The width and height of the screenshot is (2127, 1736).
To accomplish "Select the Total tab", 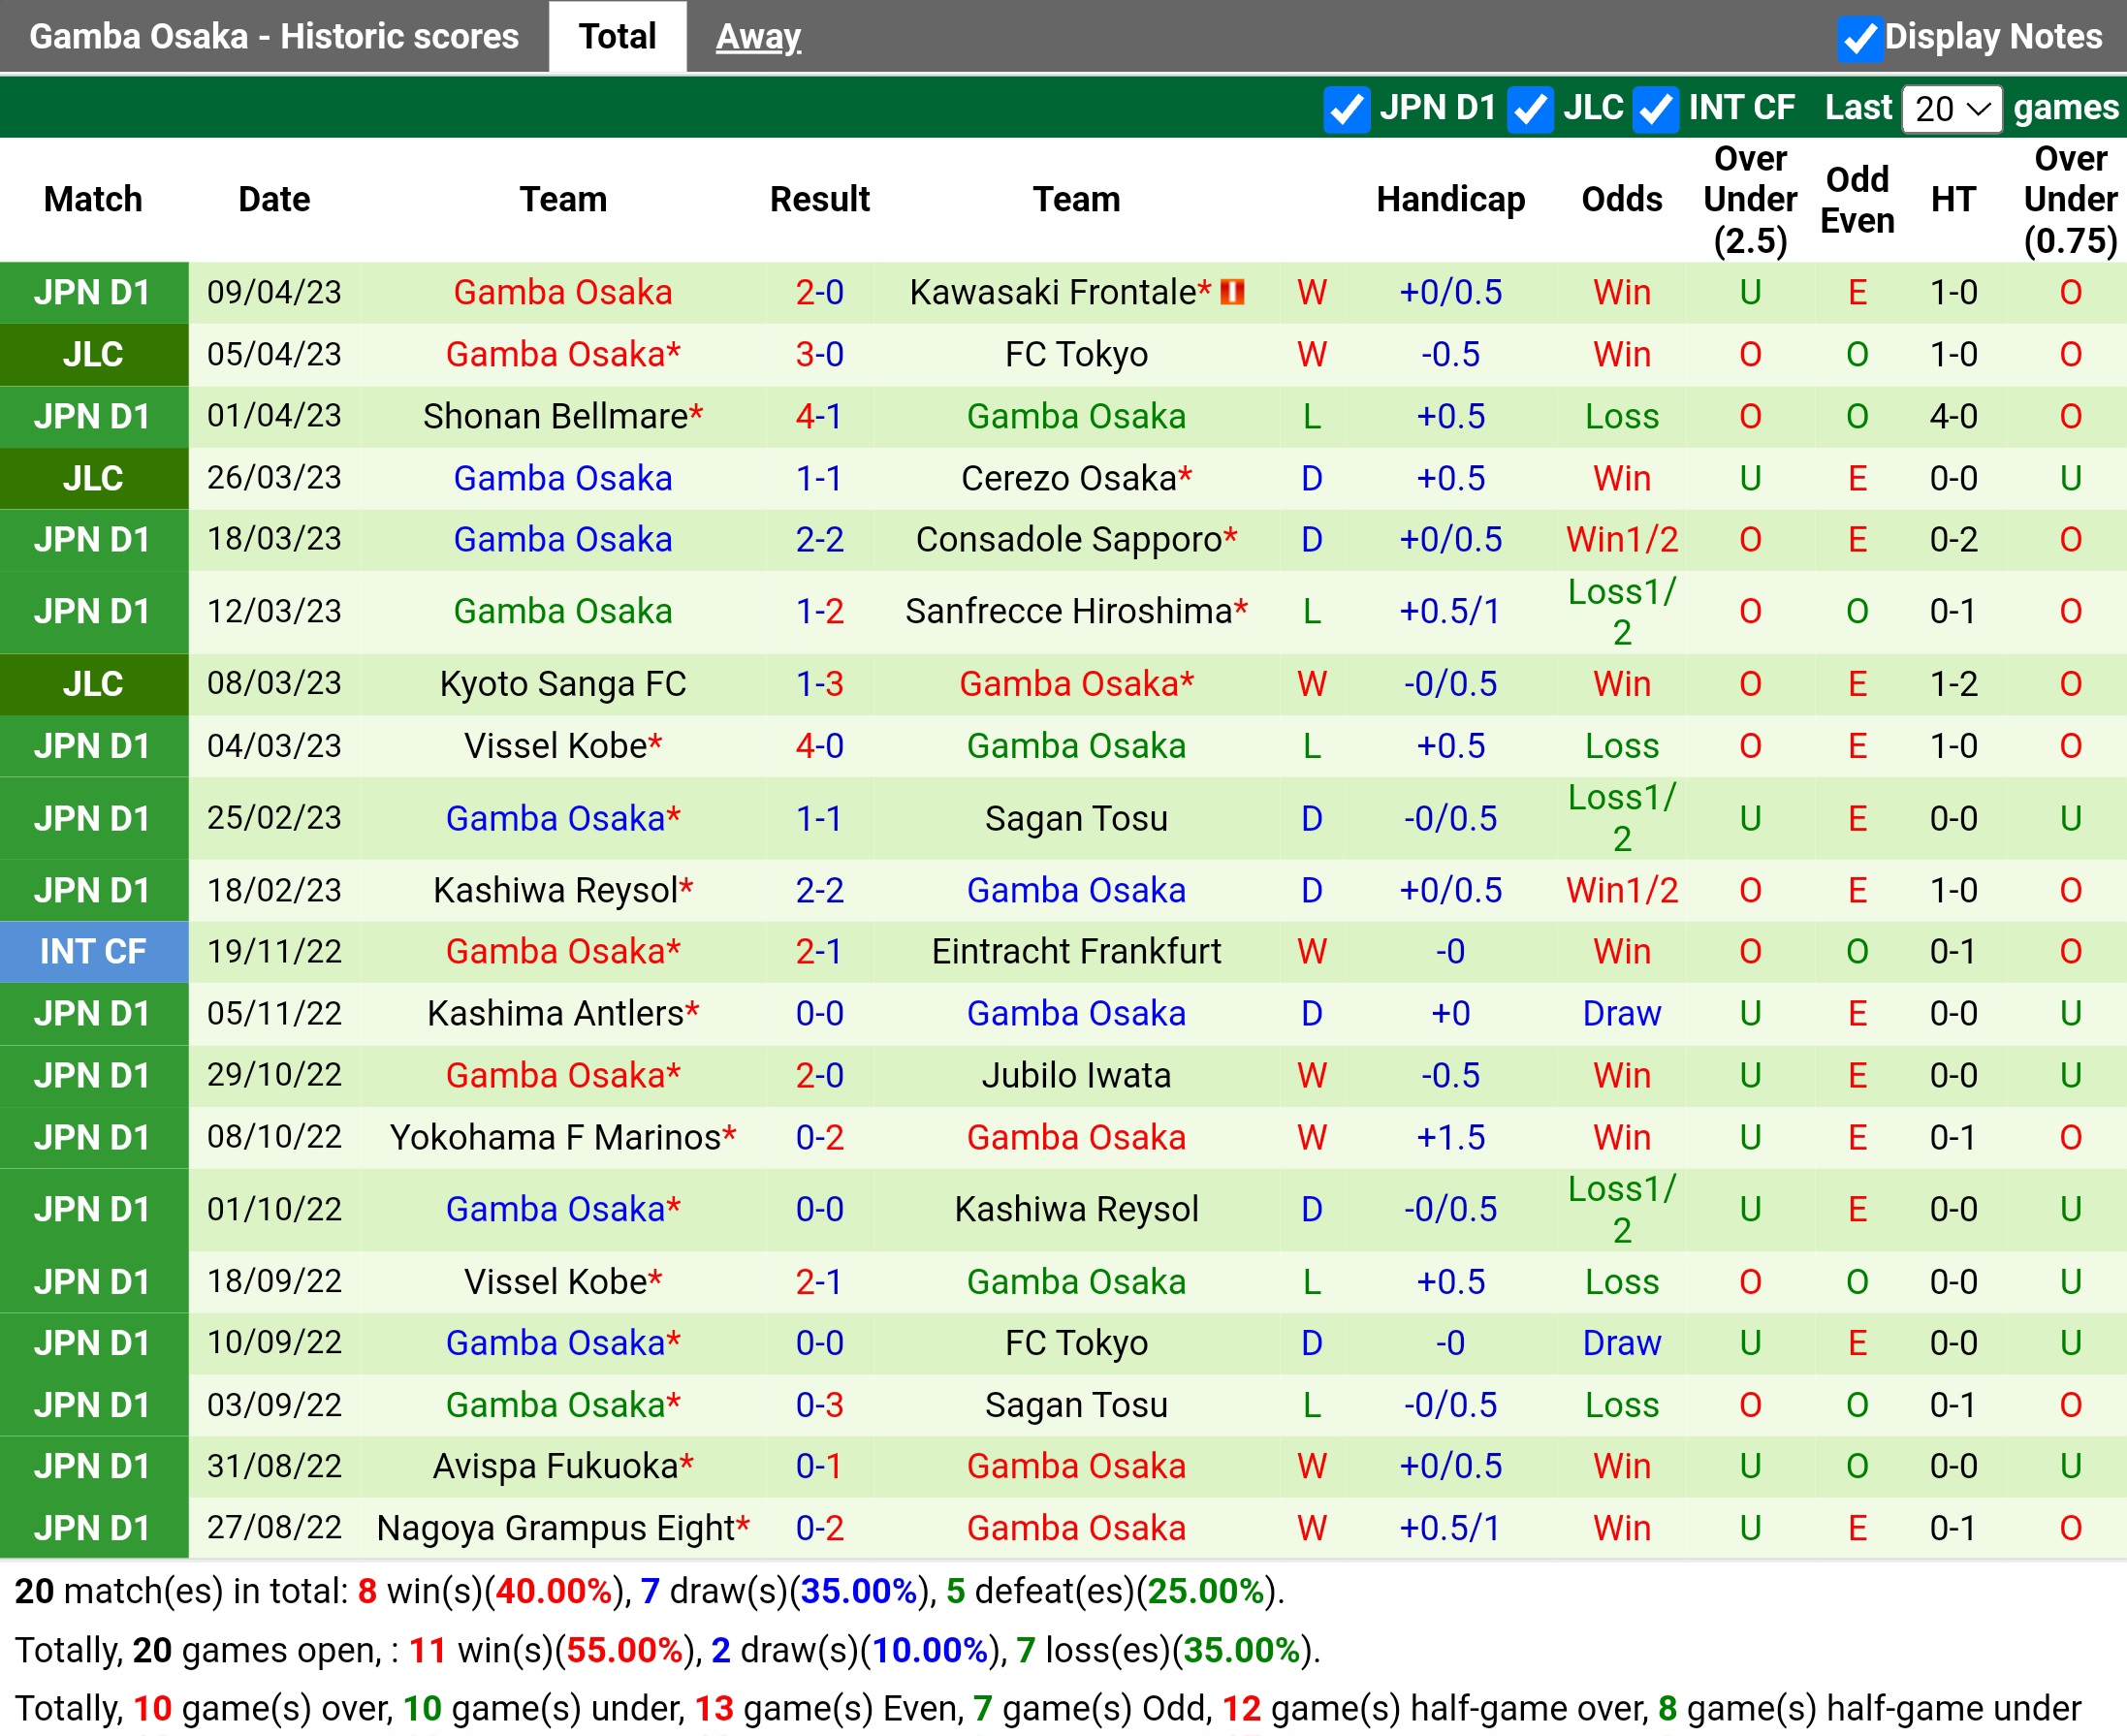I will [x=617, y=37].
